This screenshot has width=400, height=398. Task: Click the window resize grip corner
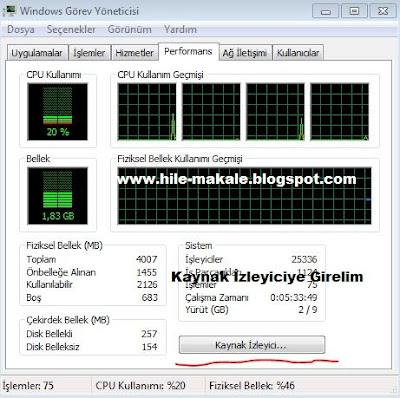point(394,390)
